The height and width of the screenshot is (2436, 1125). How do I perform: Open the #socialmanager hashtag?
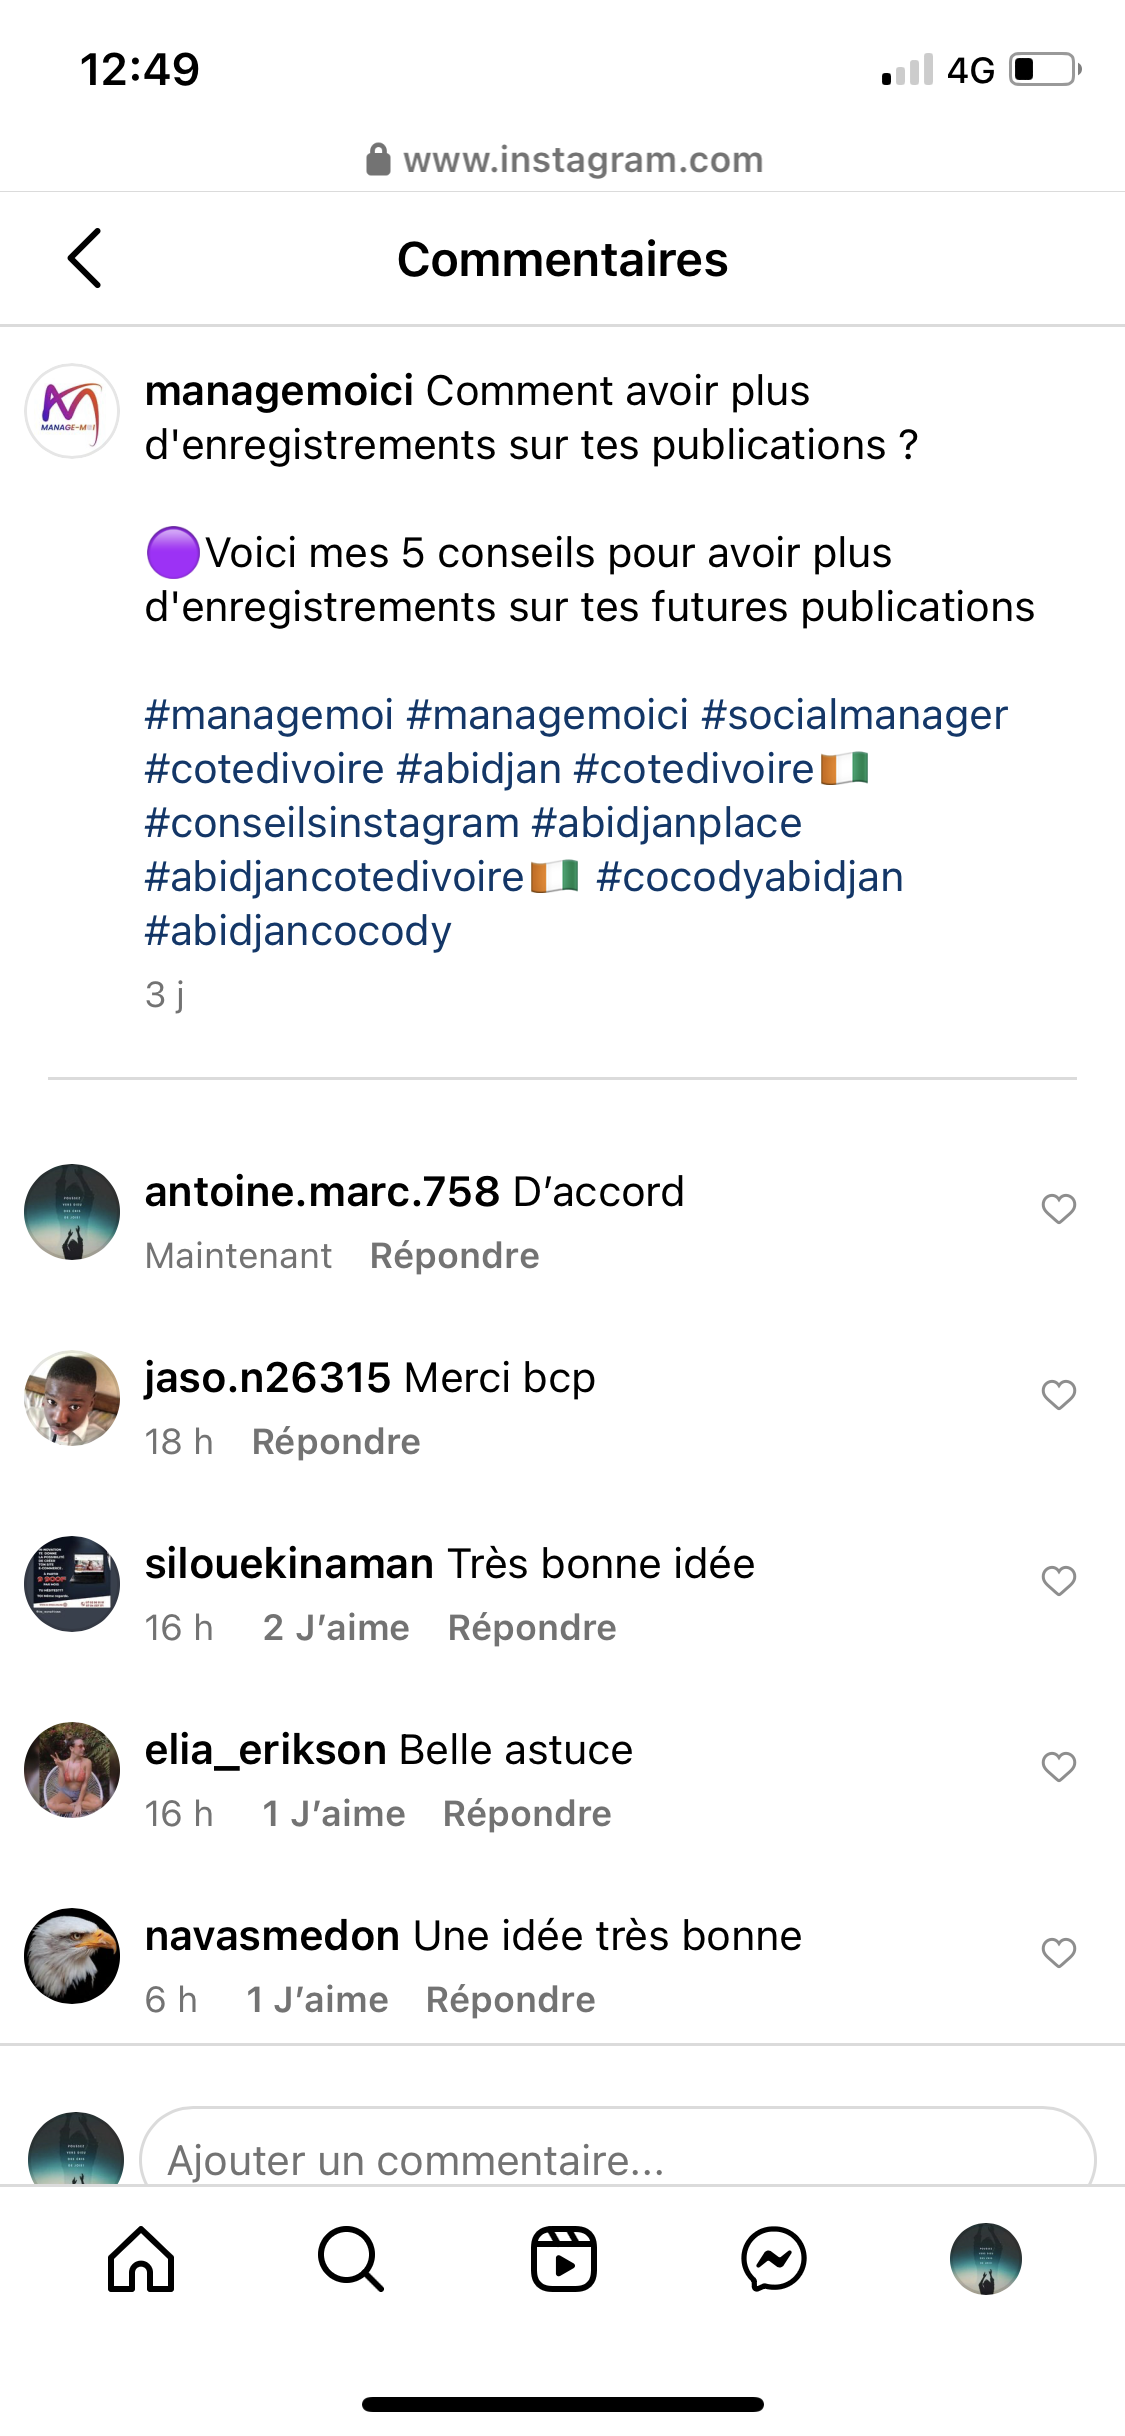pyautogui.click(x=854, y=715)
